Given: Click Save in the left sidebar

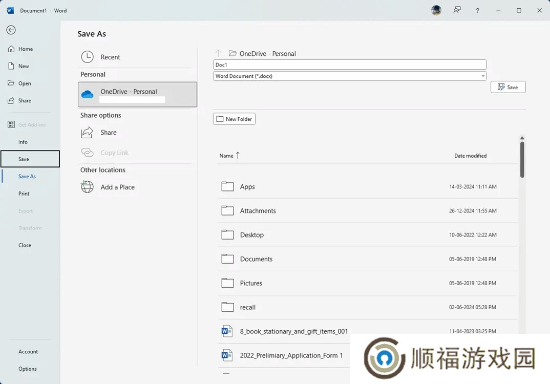Looking at the screenshot, I should coord(30,159).
